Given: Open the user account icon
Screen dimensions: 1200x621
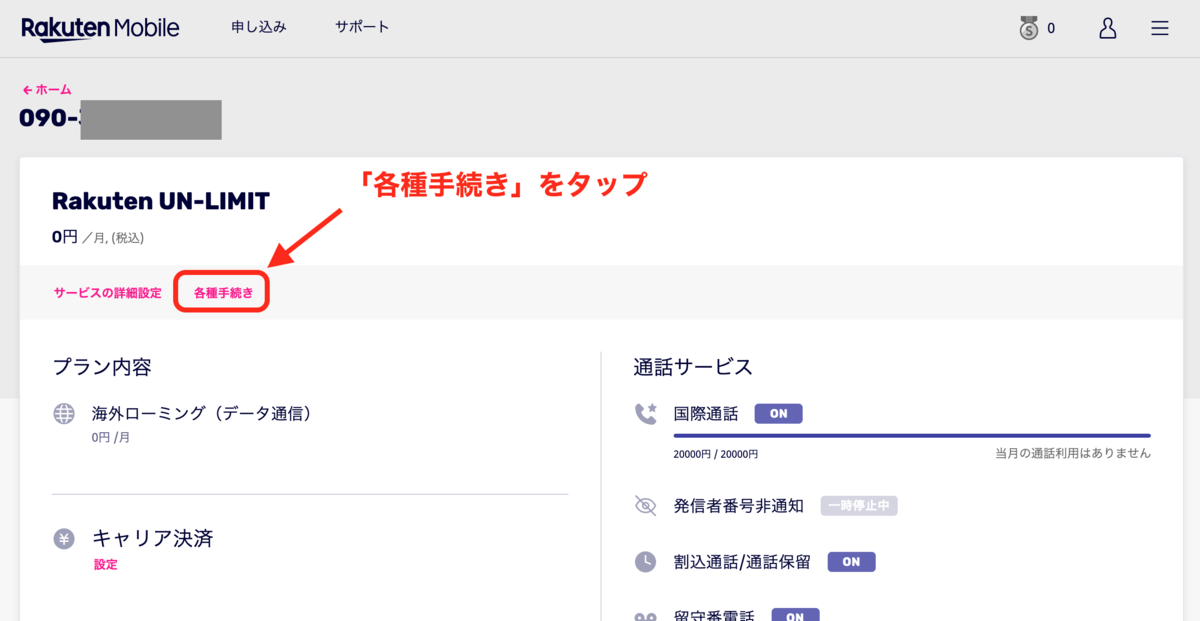Looking at the screenshot, I should [x=1108, y=28].
